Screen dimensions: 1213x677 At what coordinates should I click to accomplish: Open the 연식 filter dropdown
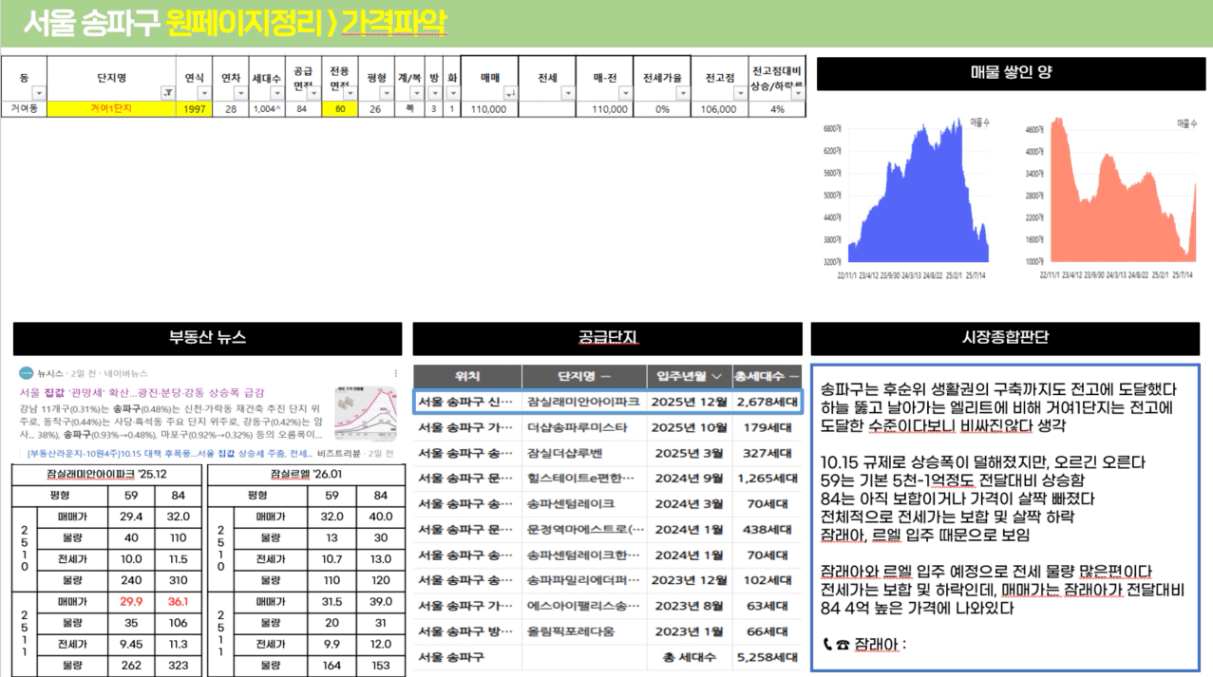point(205,93)
